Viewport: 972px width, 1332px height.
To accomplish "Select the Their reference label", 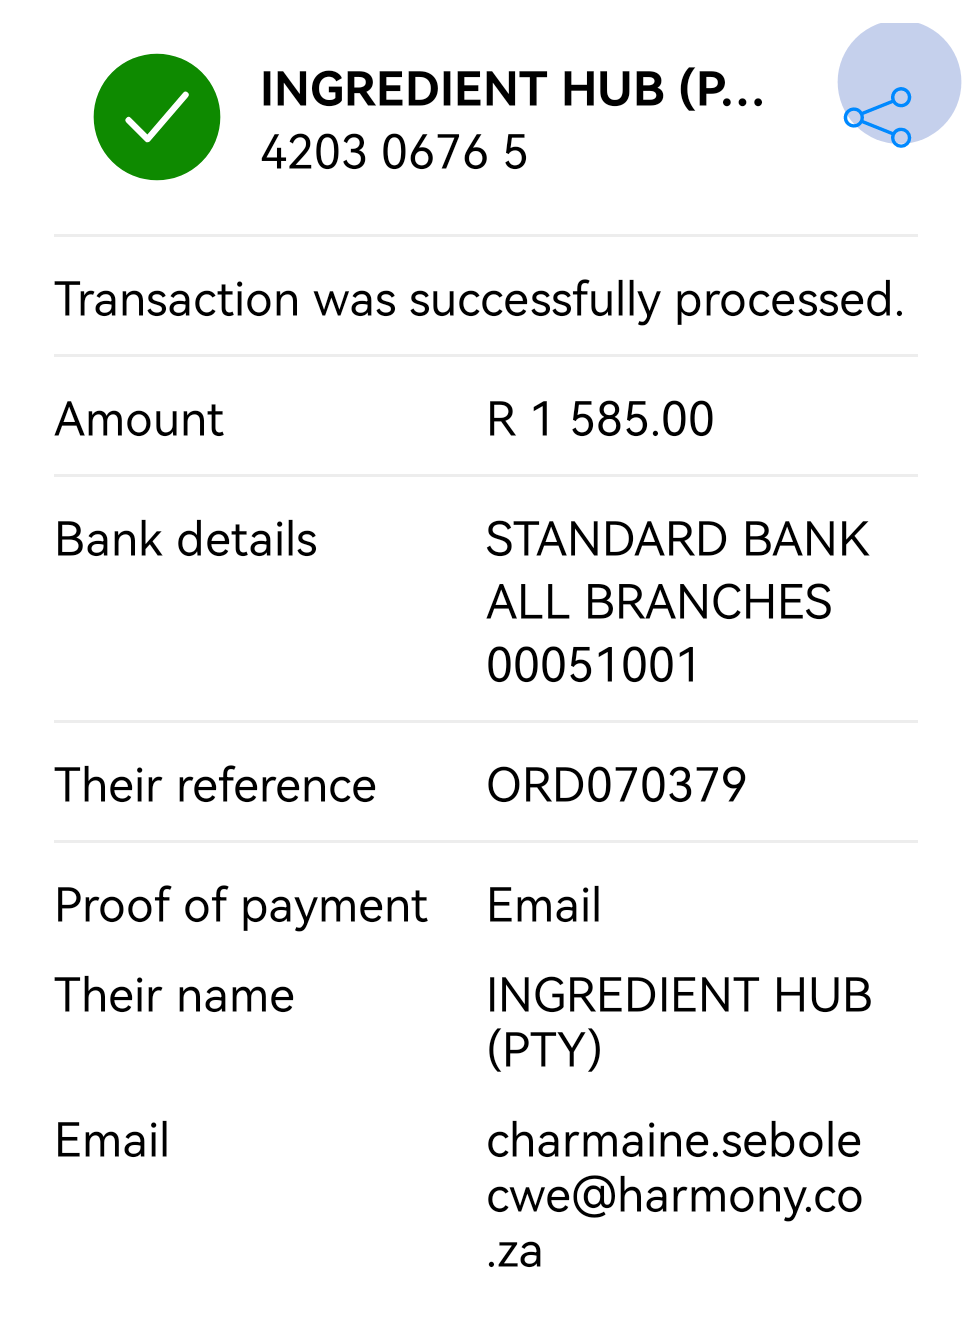I will pyautogui.click(x=215, y=785).
